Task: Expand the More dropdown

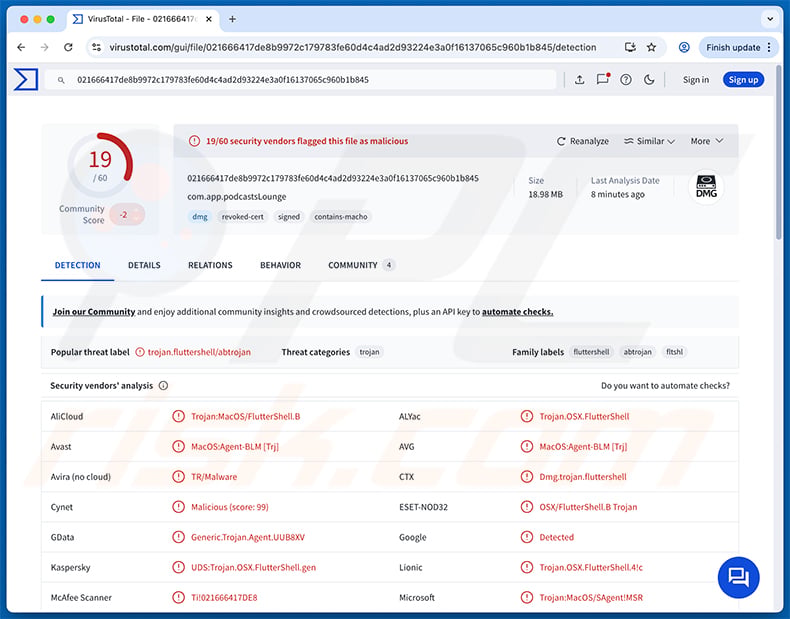Action: tap(707, 141)
